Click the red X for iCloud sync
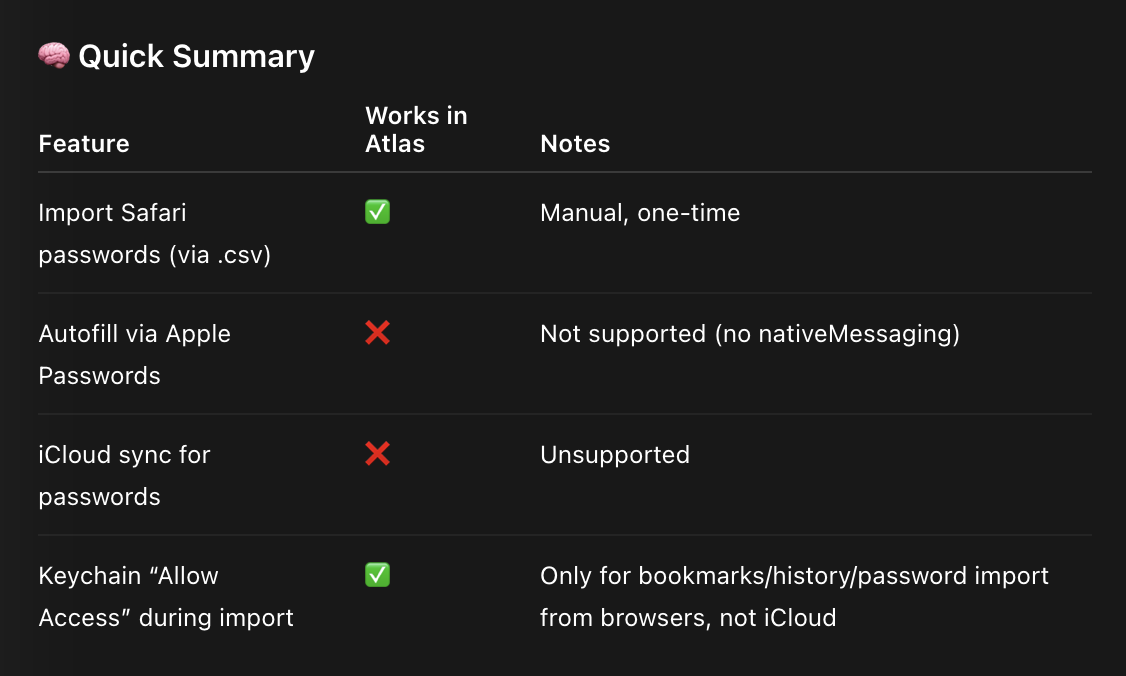 click(x=377, y=454)
